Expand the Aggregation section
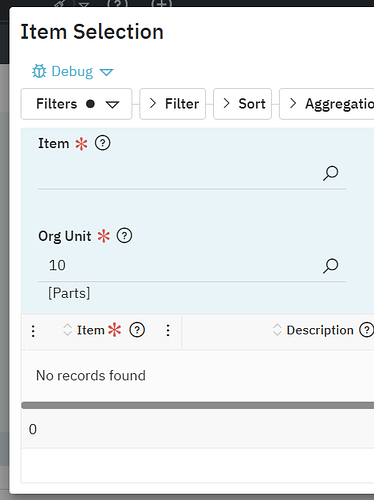Viewport: 374px width, 500px height. (327, 104)
